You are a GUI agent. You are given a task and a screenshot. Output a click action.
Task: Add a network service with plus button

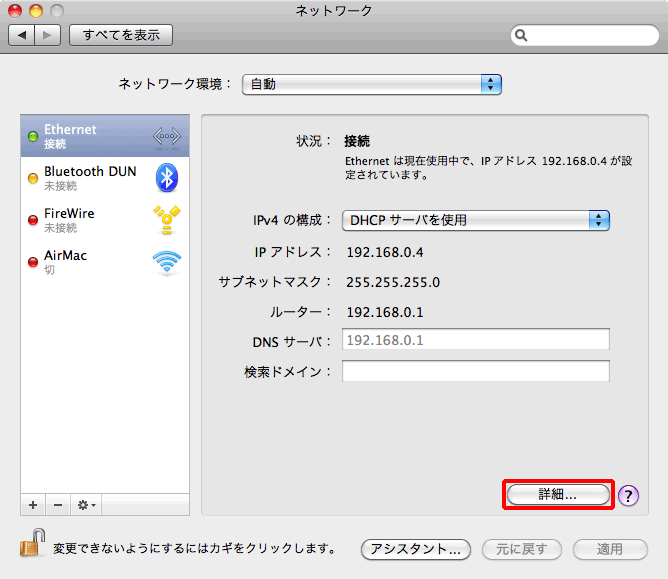coord(33,505)
